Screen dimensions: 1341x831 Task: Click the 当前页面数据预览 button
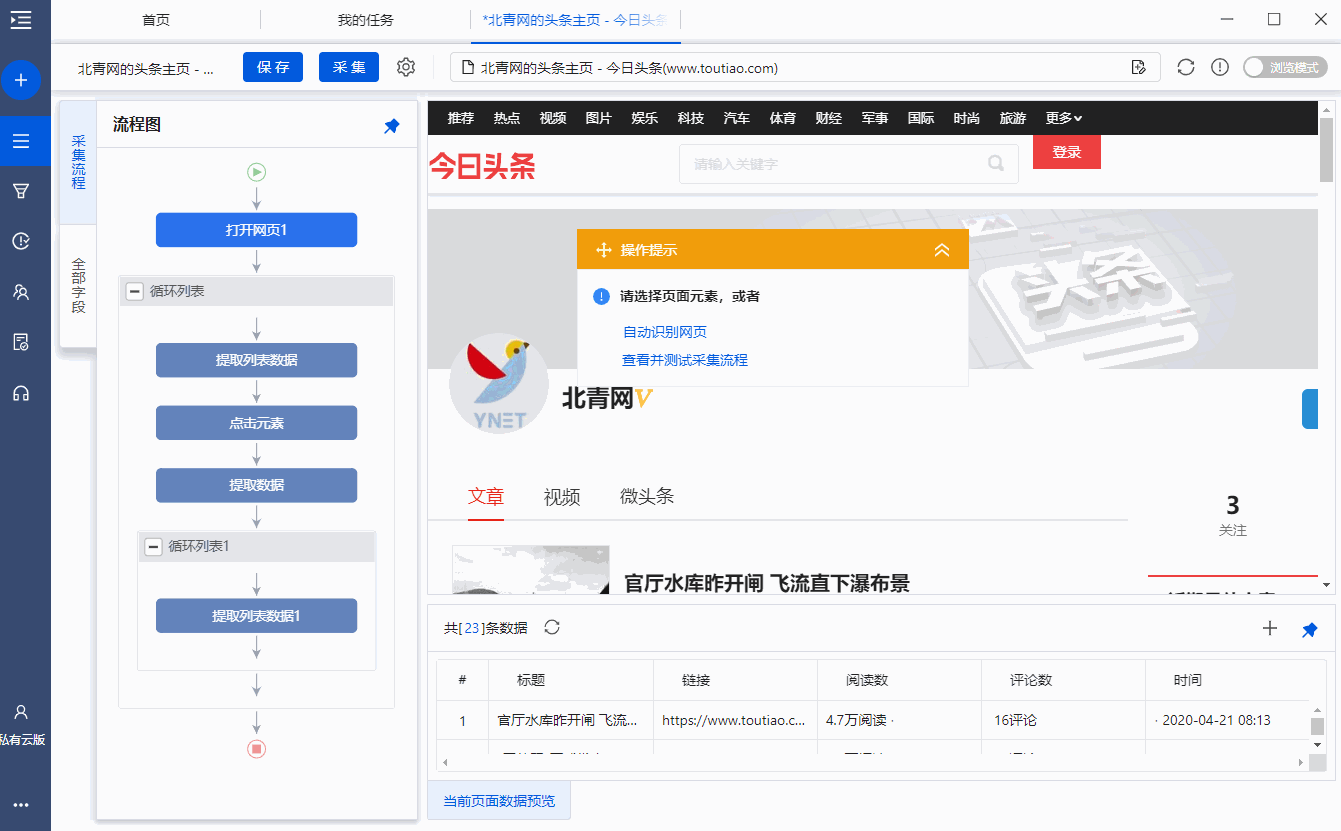coord(499,801)
